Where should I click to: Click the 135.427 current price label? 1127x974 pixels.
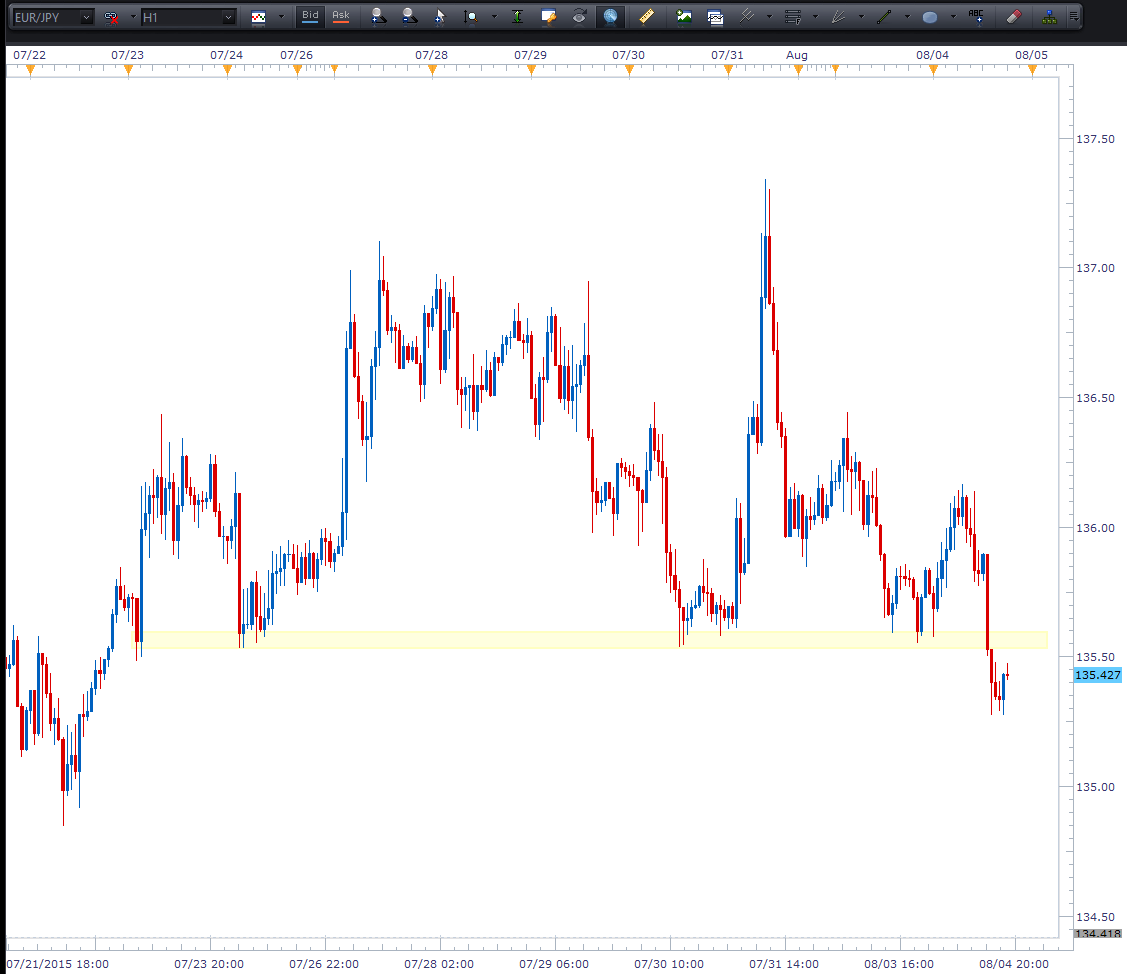coord(1097,676)
